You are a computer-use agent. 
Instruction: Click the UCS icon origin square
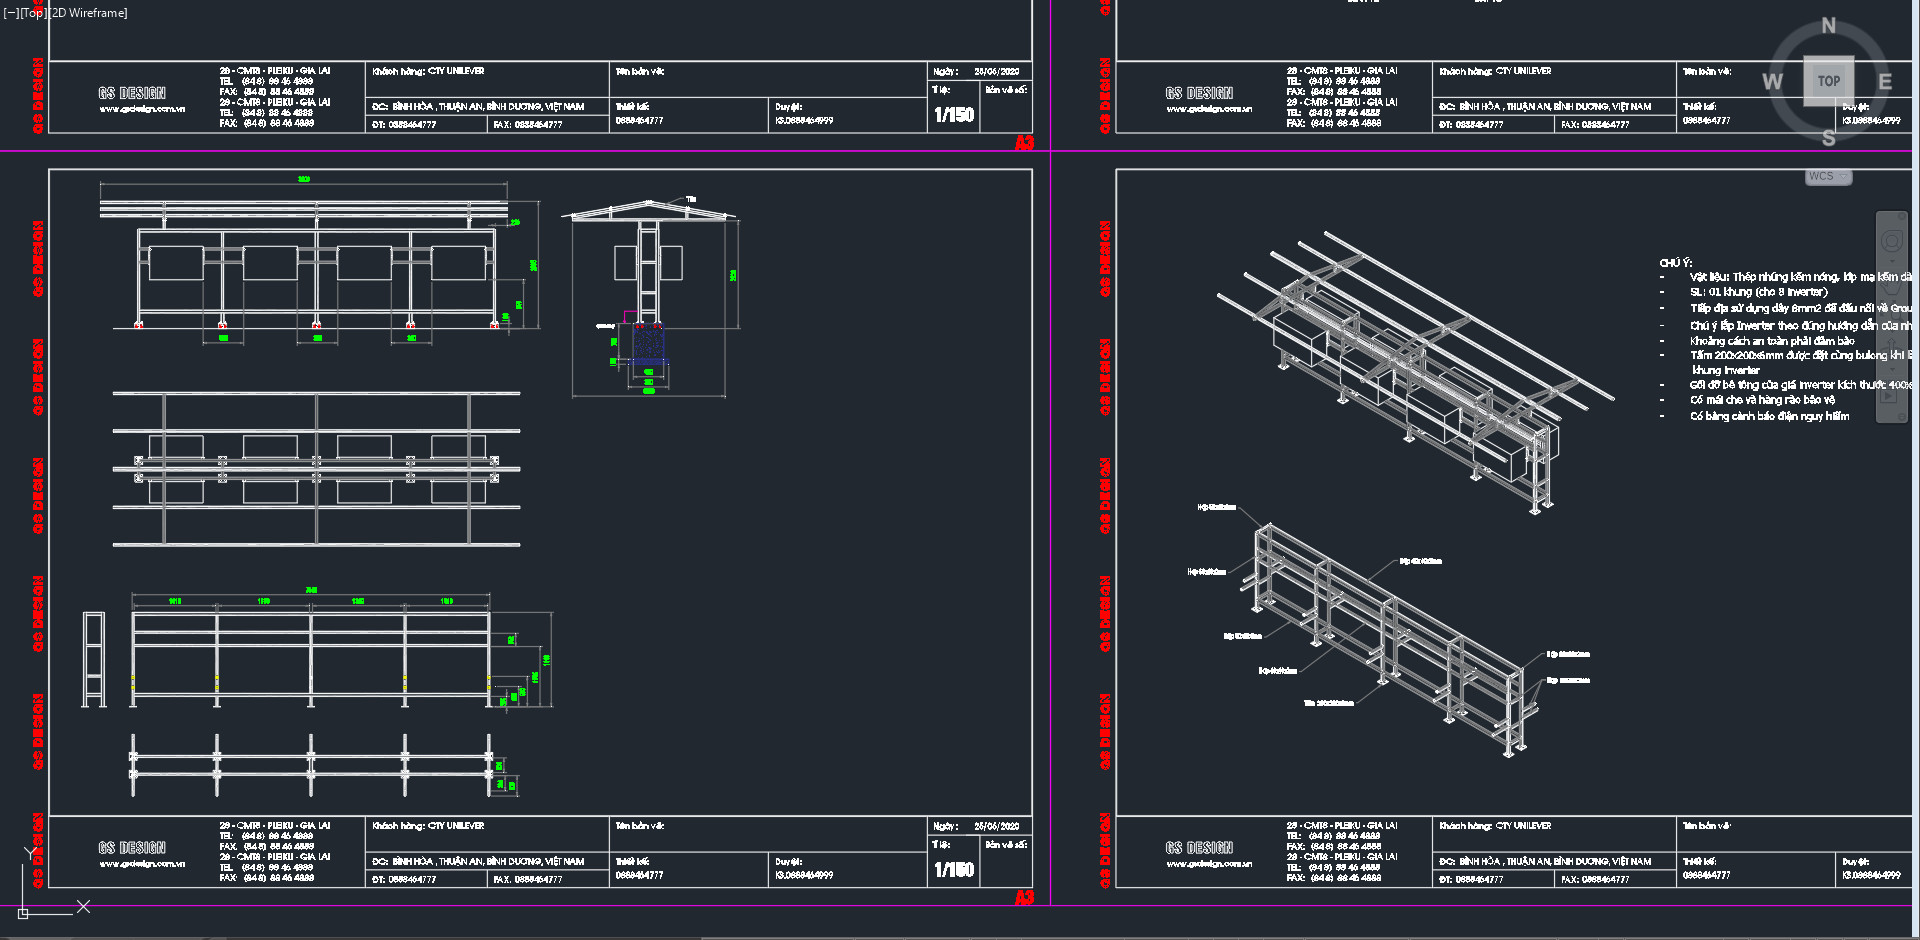pyautogui.click(x=23, y=913)
